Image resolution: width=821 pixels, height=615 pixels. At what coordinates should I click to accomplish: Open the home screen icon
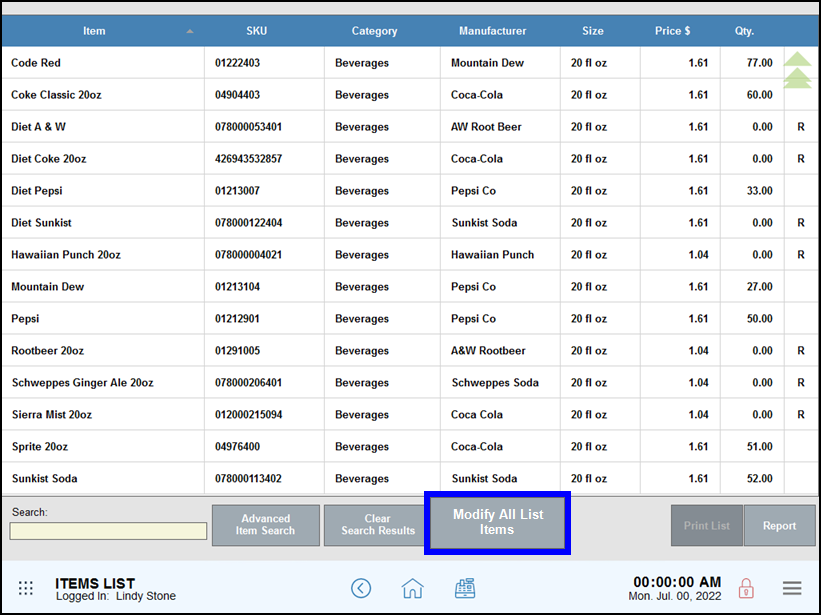pos(413,588)
